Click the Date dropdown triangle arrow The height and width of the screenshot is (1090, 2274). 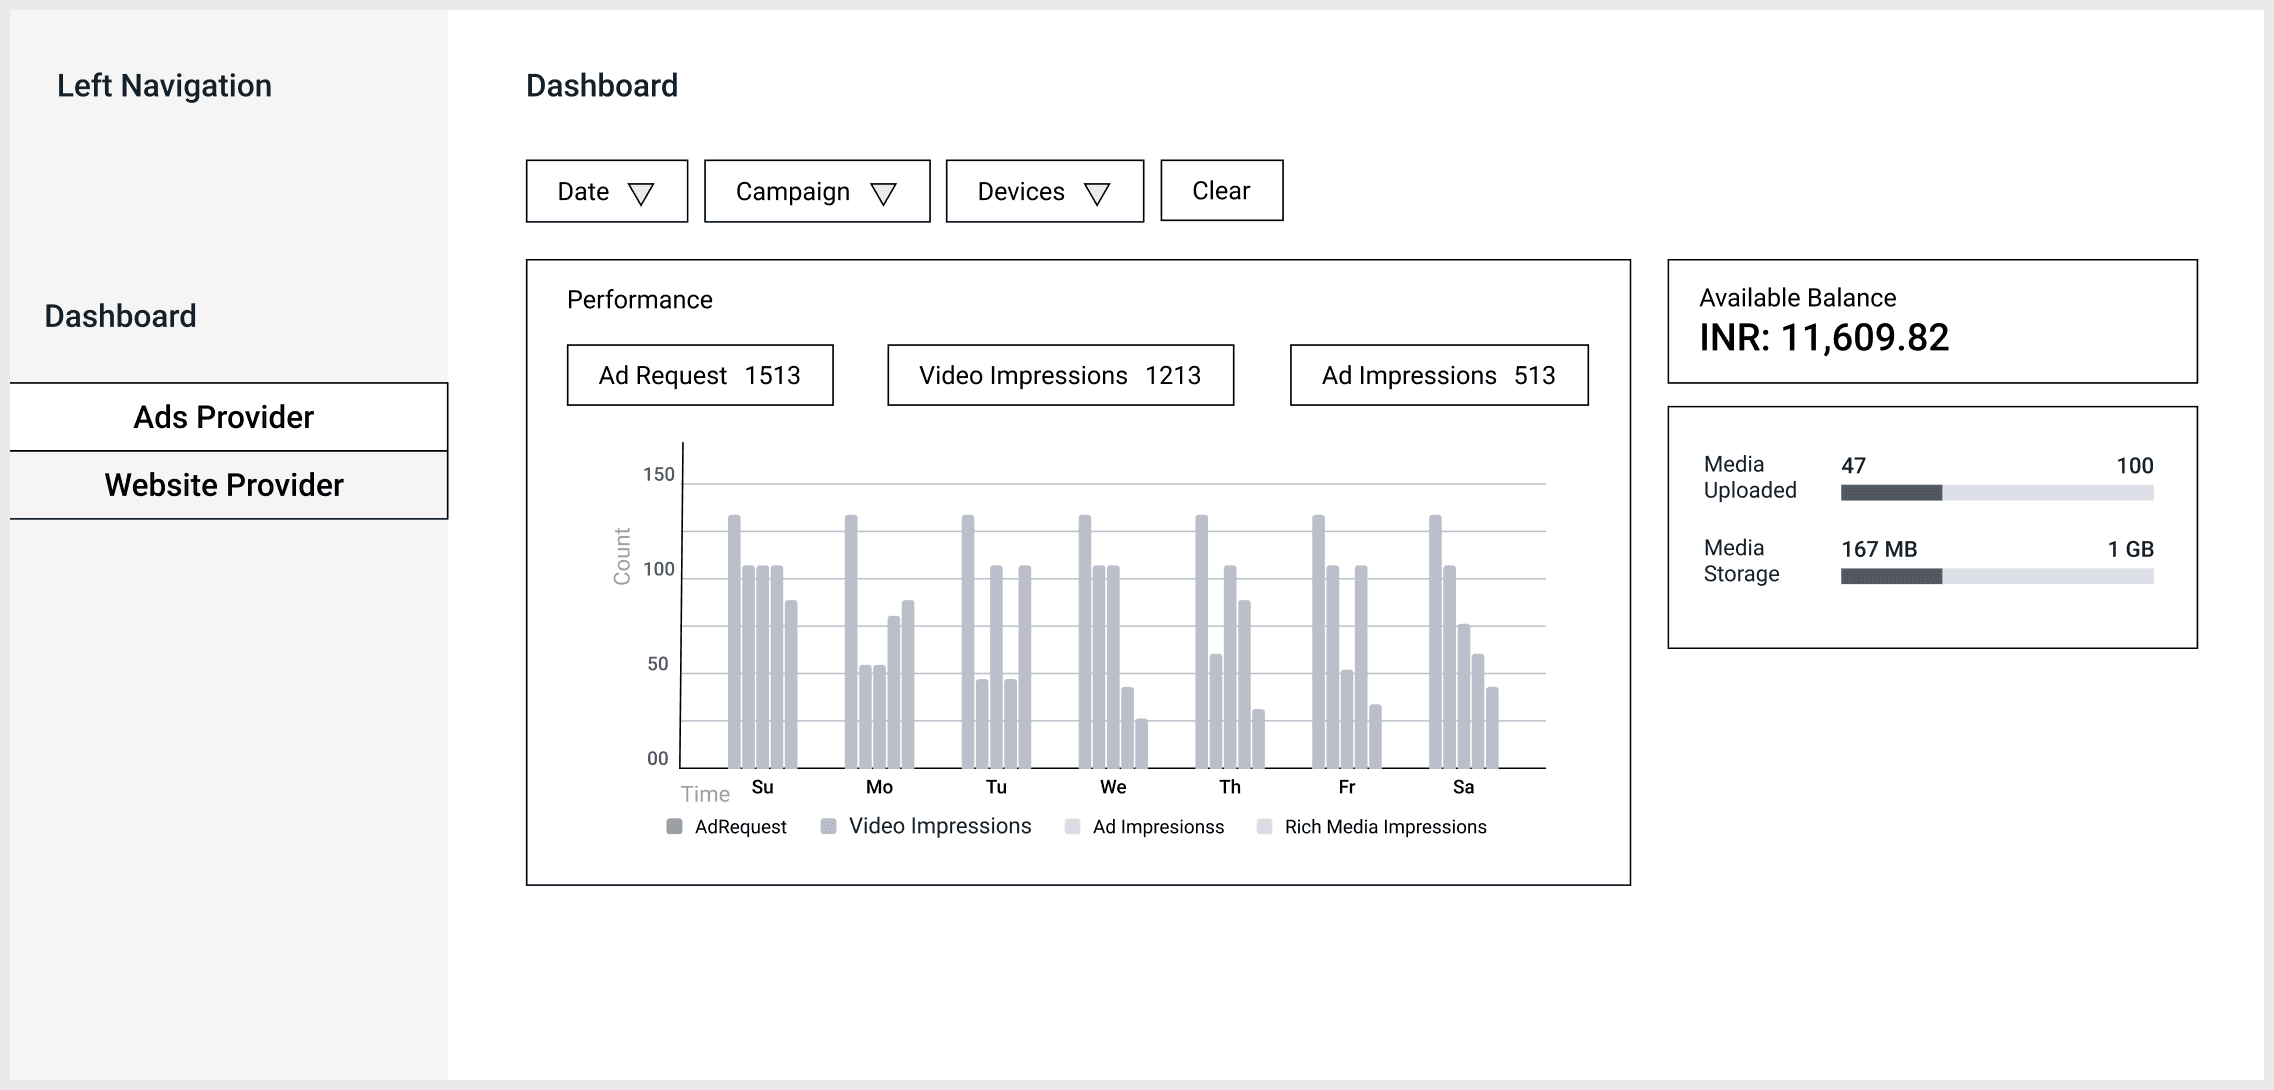[x=640, y=193]
